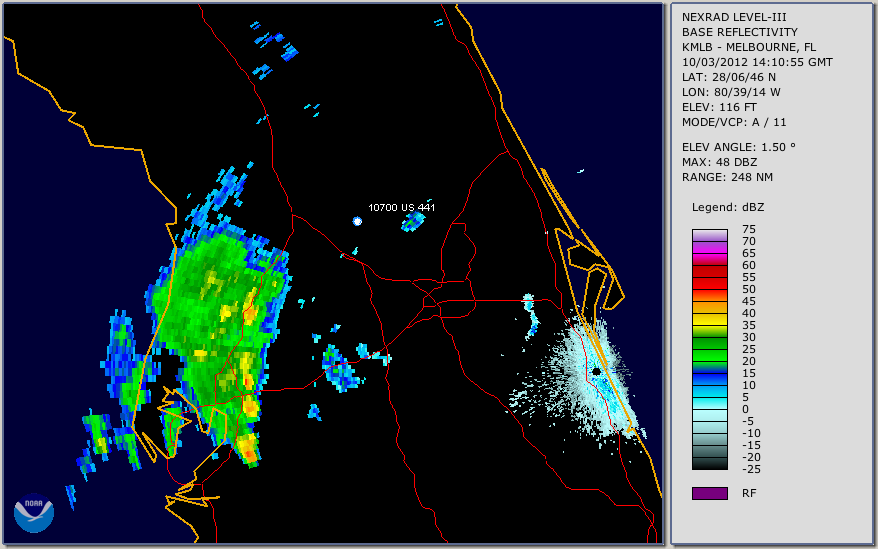Viewport: 878px width, 549px height.
Task: Click the 'RANGE: 248 NM' text
Action: pos(727,178)
